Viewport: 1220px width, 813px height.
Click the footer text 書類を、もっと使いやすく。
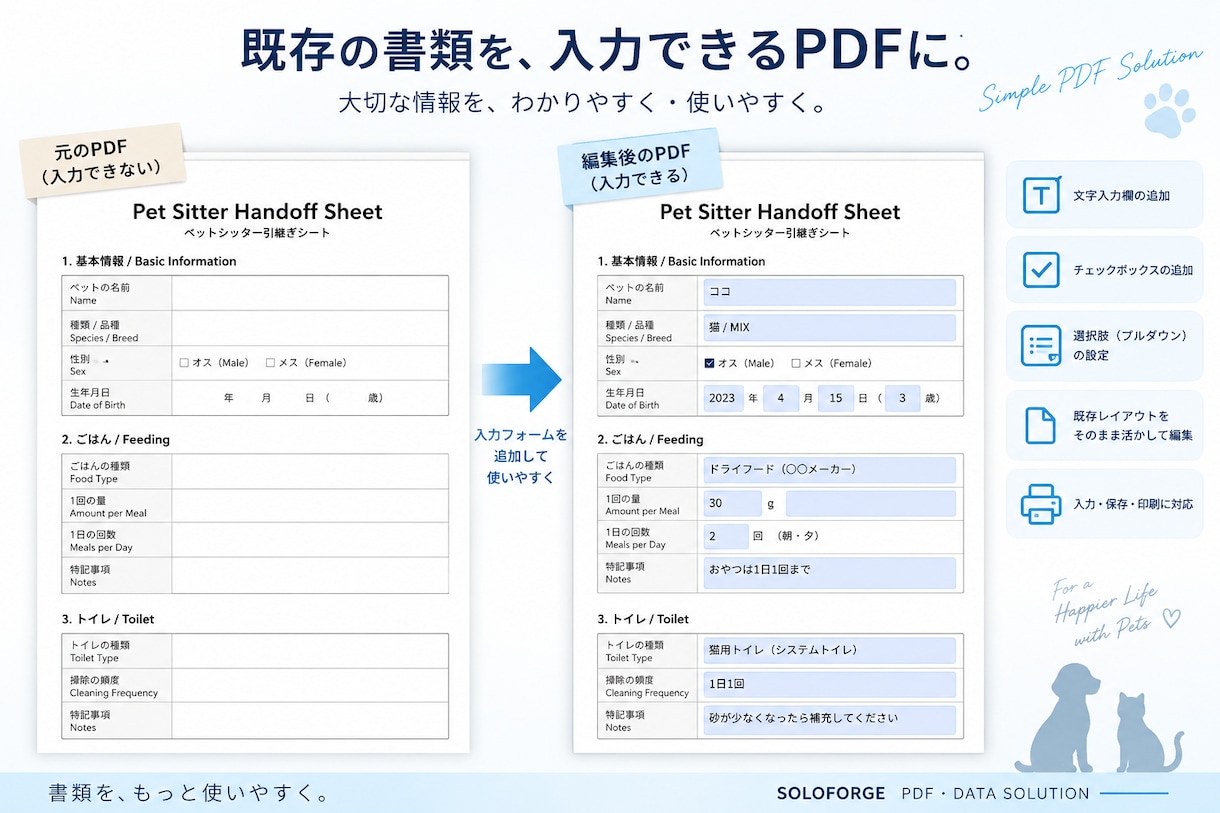click(189, 794)
